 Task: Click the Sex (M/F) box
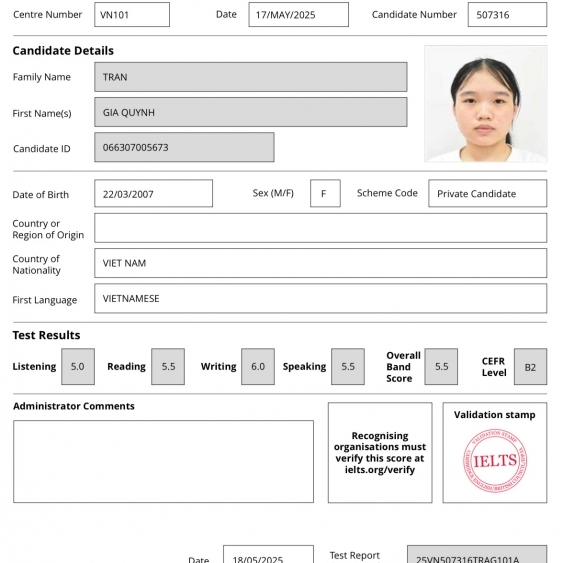pyautogui.click(x=325, y=194)
